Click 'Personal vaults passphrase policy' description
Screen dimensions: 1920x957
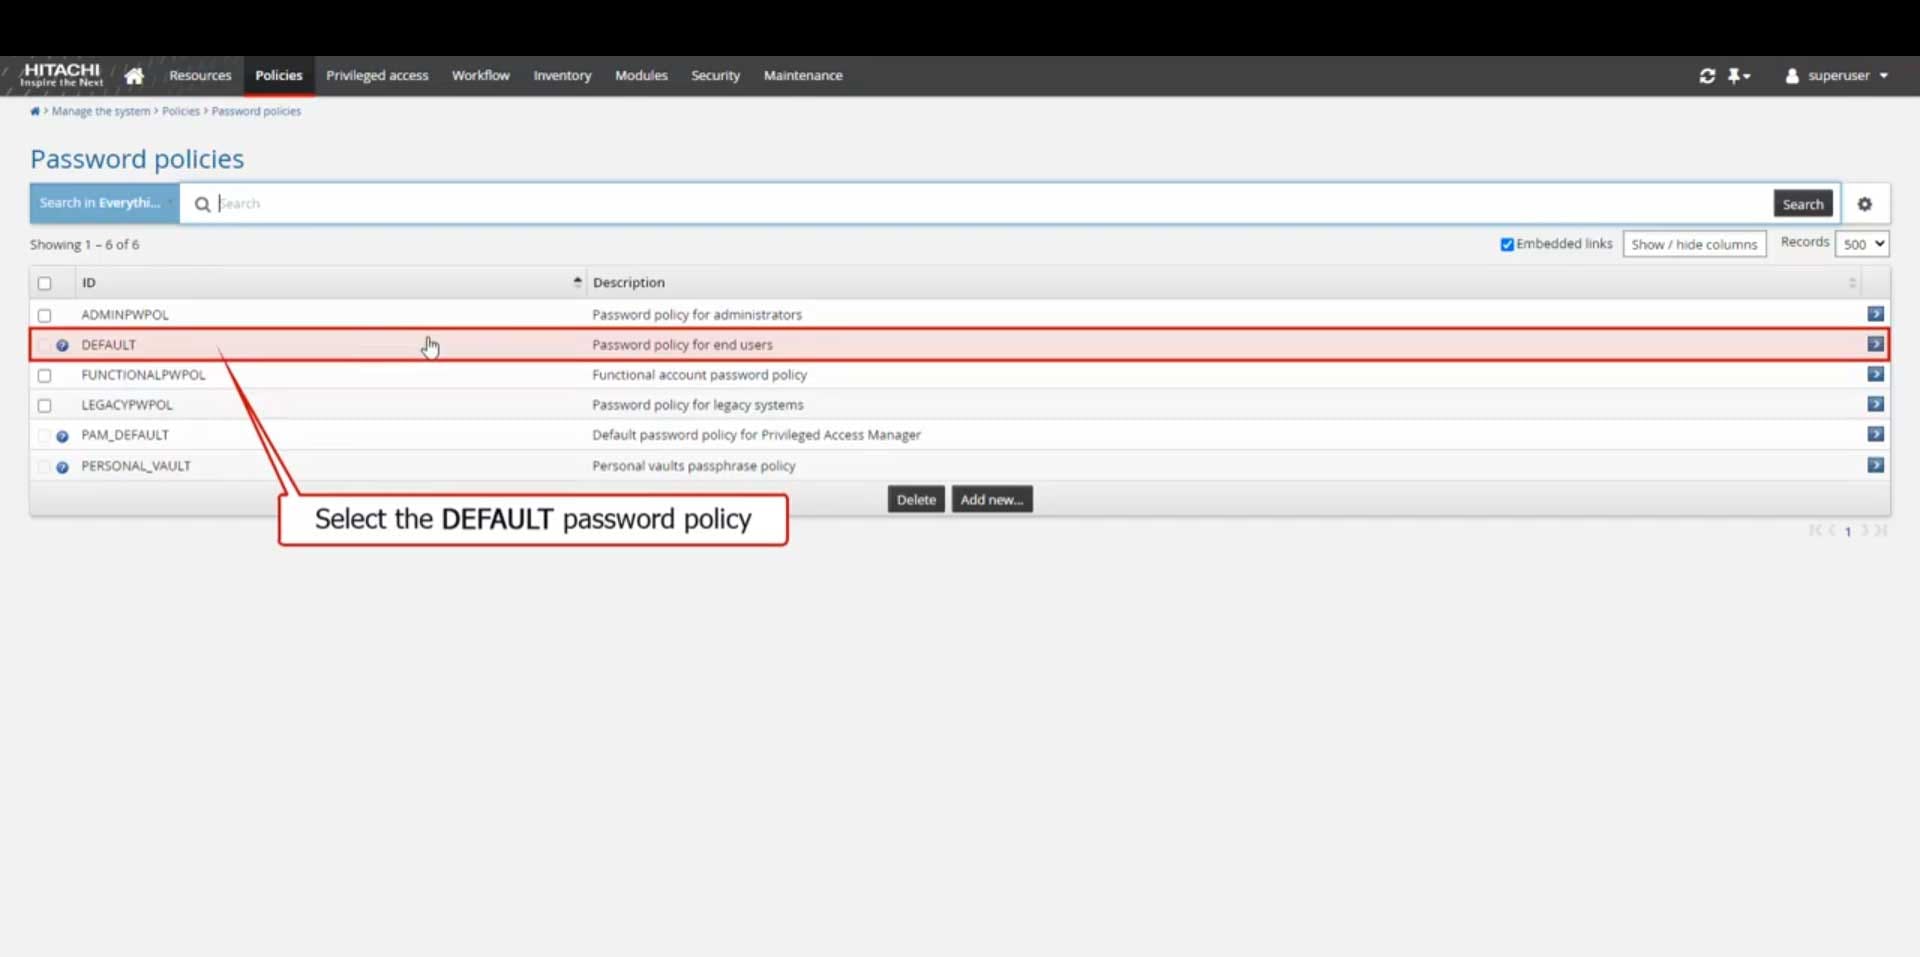[694, 466]
